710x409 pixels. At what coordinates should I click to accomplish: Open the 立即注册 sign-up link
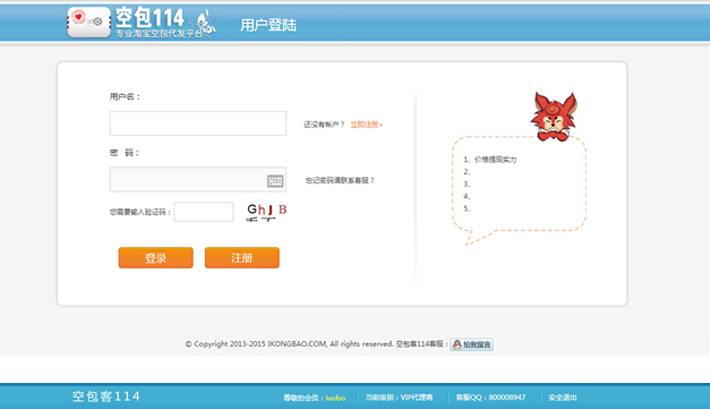366,125
